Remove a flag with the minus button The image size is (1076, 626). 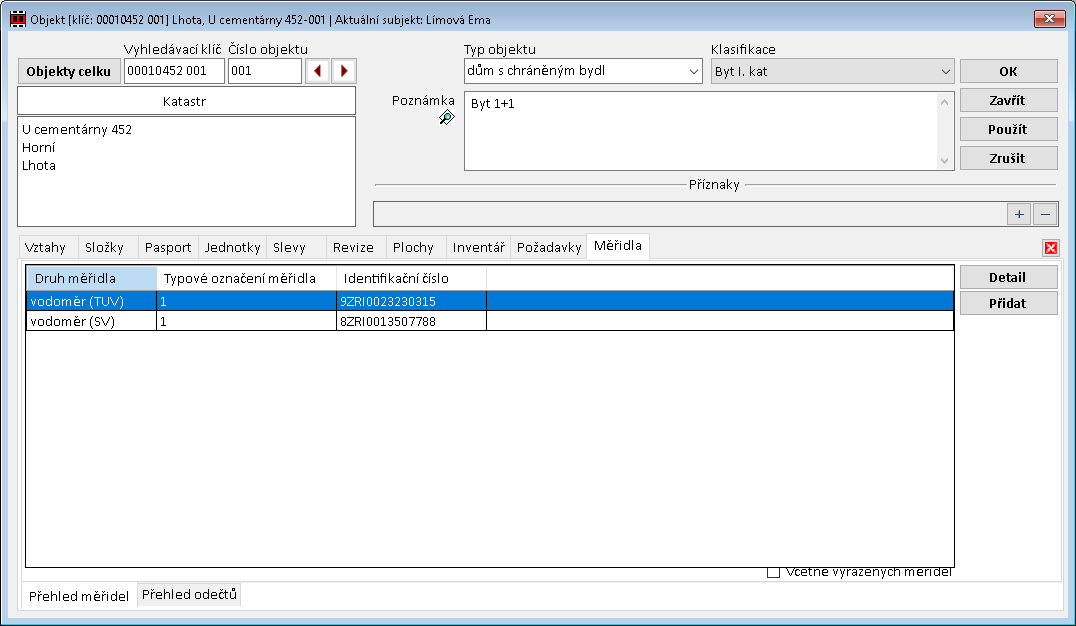pos(1044,214)
